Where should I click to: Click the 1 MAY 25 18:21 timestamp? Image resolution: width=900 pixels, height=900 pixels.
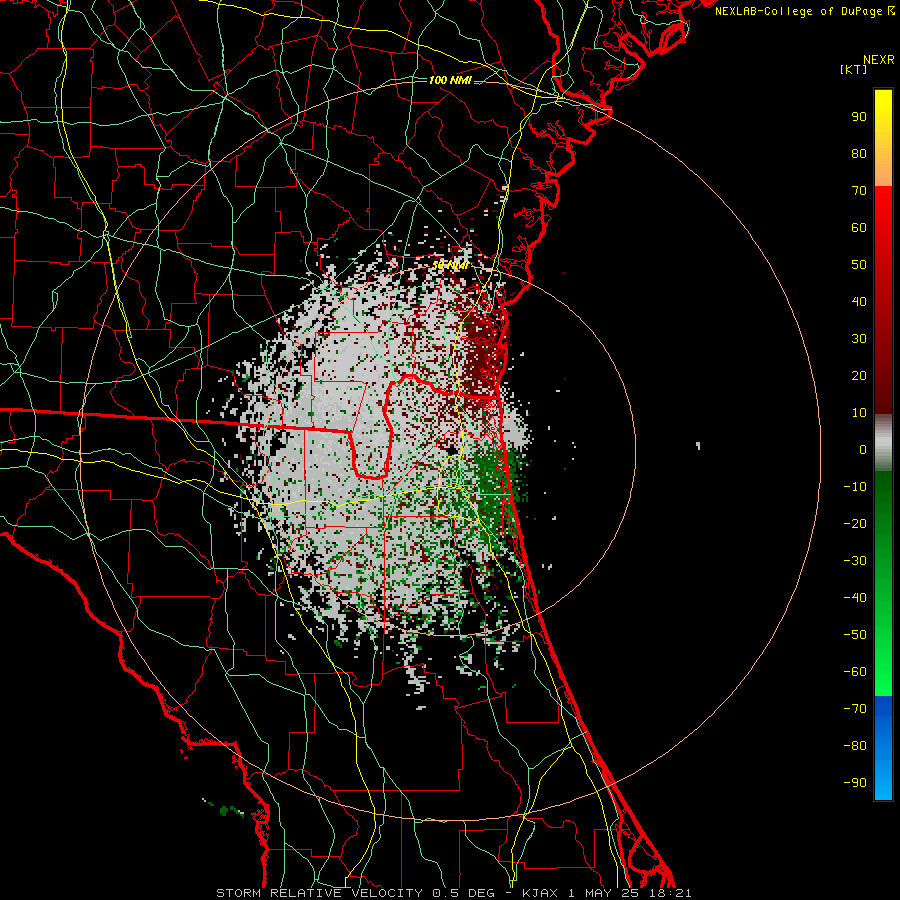[x=630, y=893]
